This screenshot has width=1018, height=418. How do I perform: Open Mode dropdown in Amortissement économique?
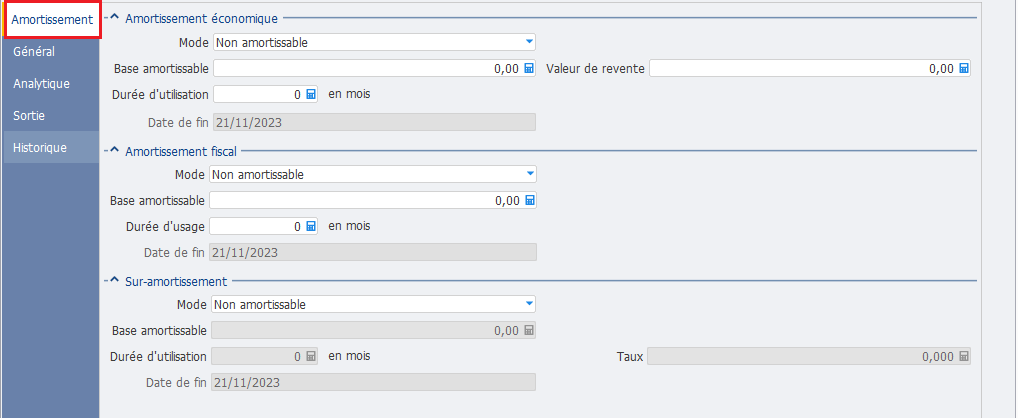(x=529, y=43)
